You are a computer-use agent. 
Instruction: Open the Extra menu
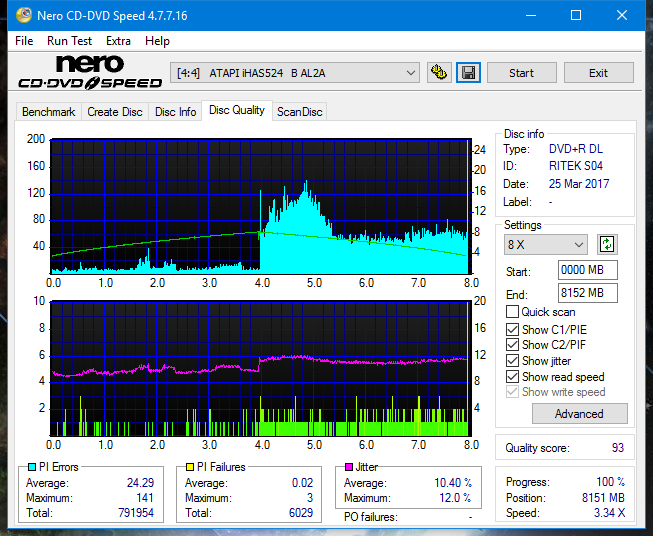(118, 41)
